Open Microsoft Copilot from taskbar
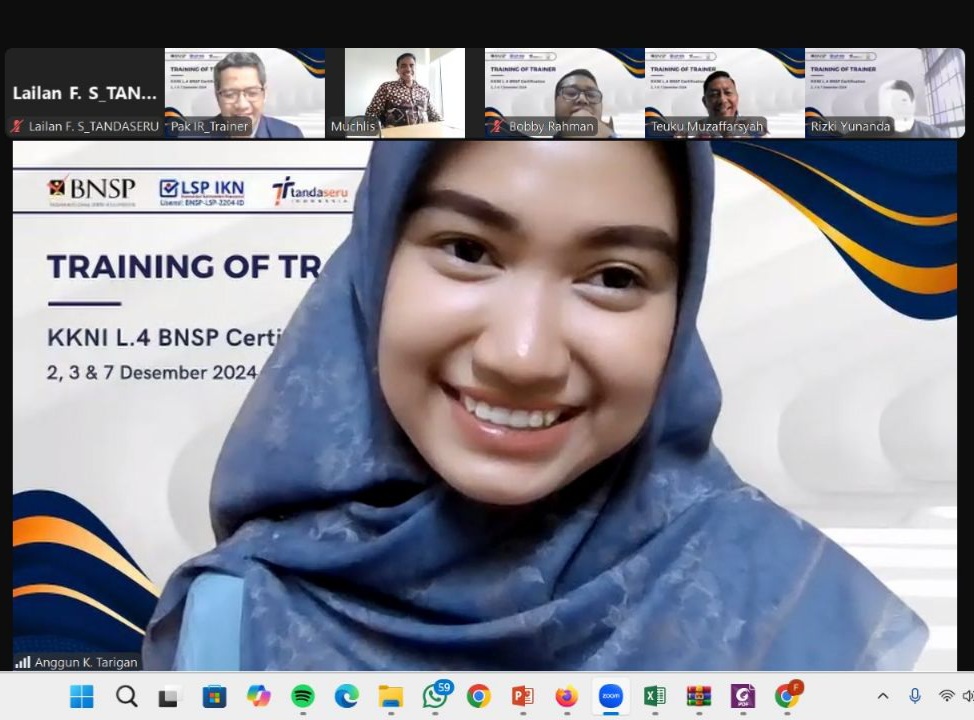974x720 pixels. click(x=259, y=696)
